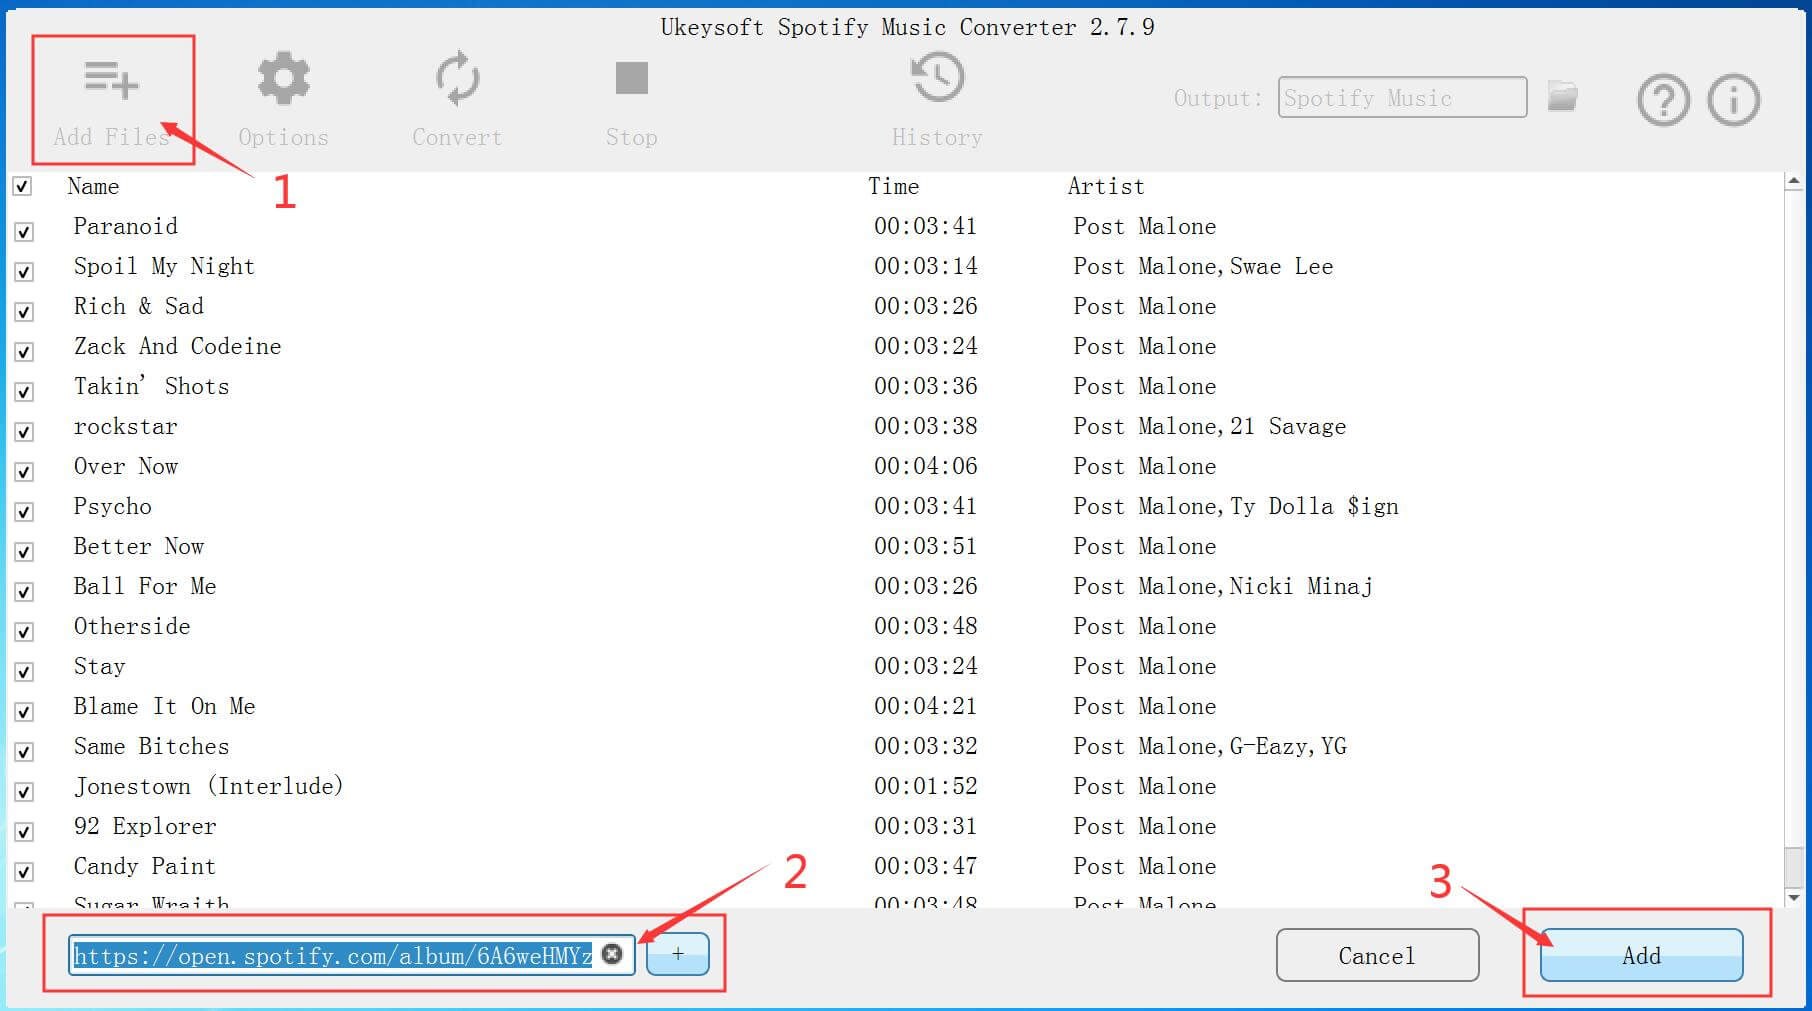Click the info circle icon
The image size is (1812, 1011).
[1734, 100]
